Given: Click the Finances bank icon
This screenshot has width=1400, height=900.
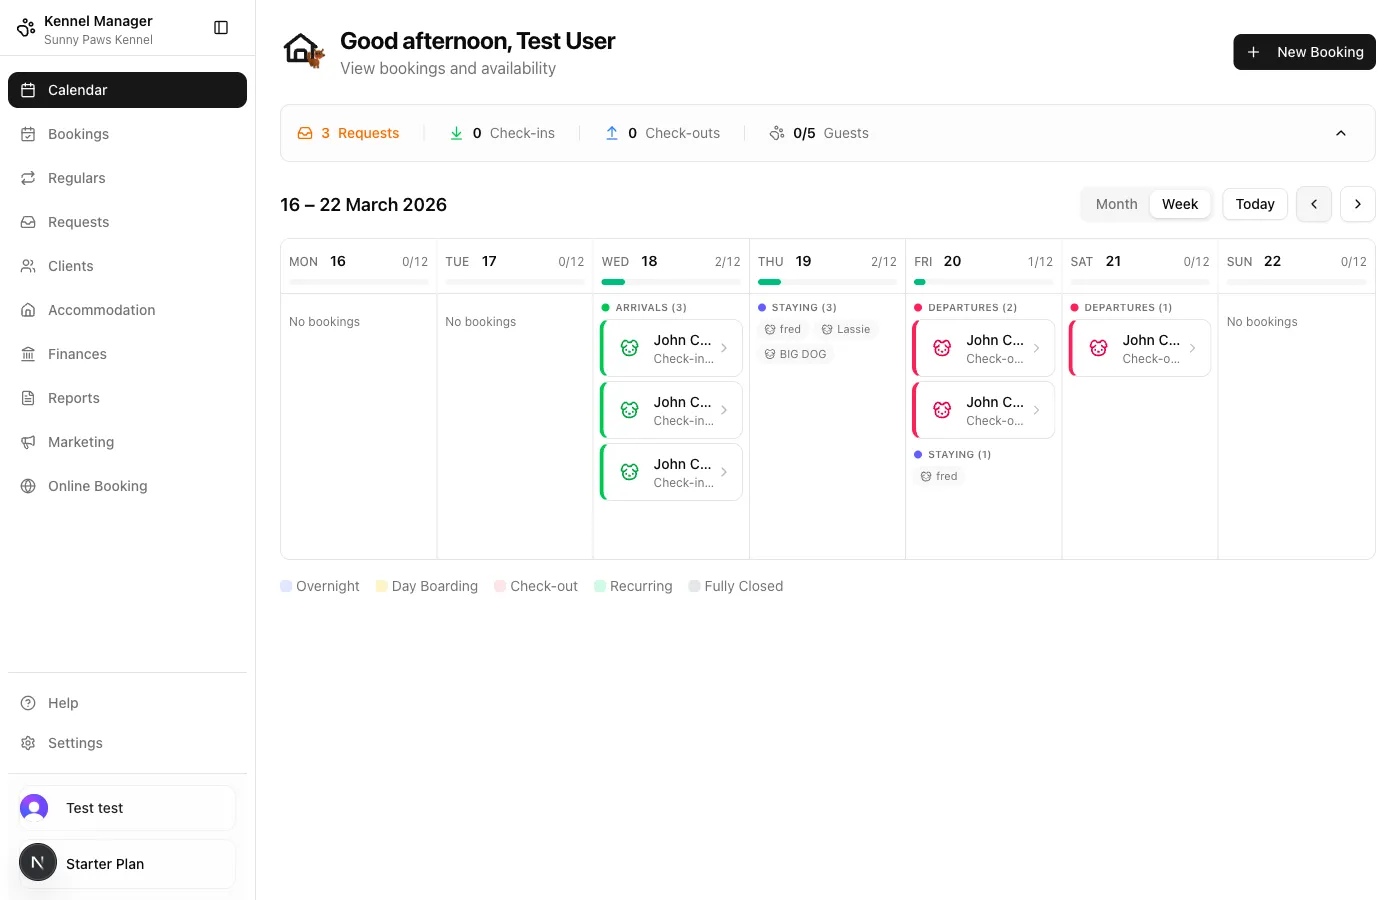Looking at the screenshot, I should 27,354.
